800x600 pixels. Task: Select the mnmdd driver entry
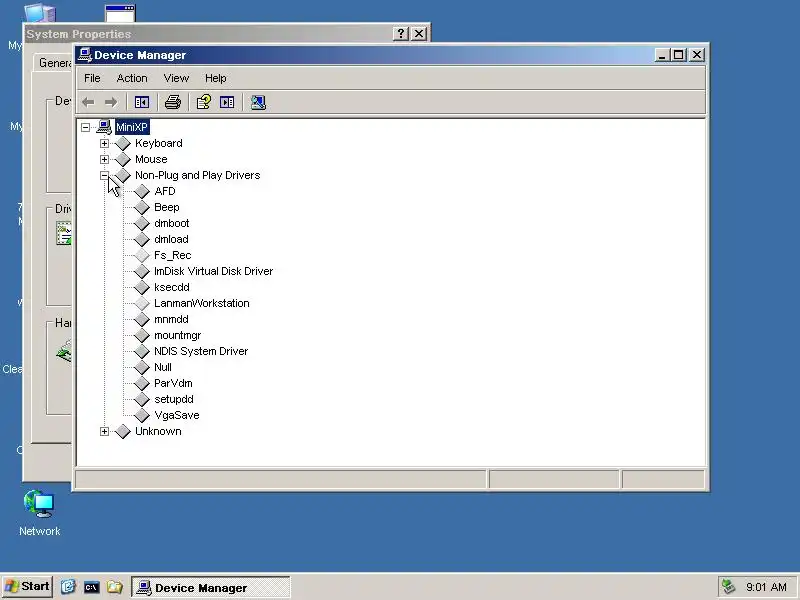pyautogui.click(x=171, y=319)
